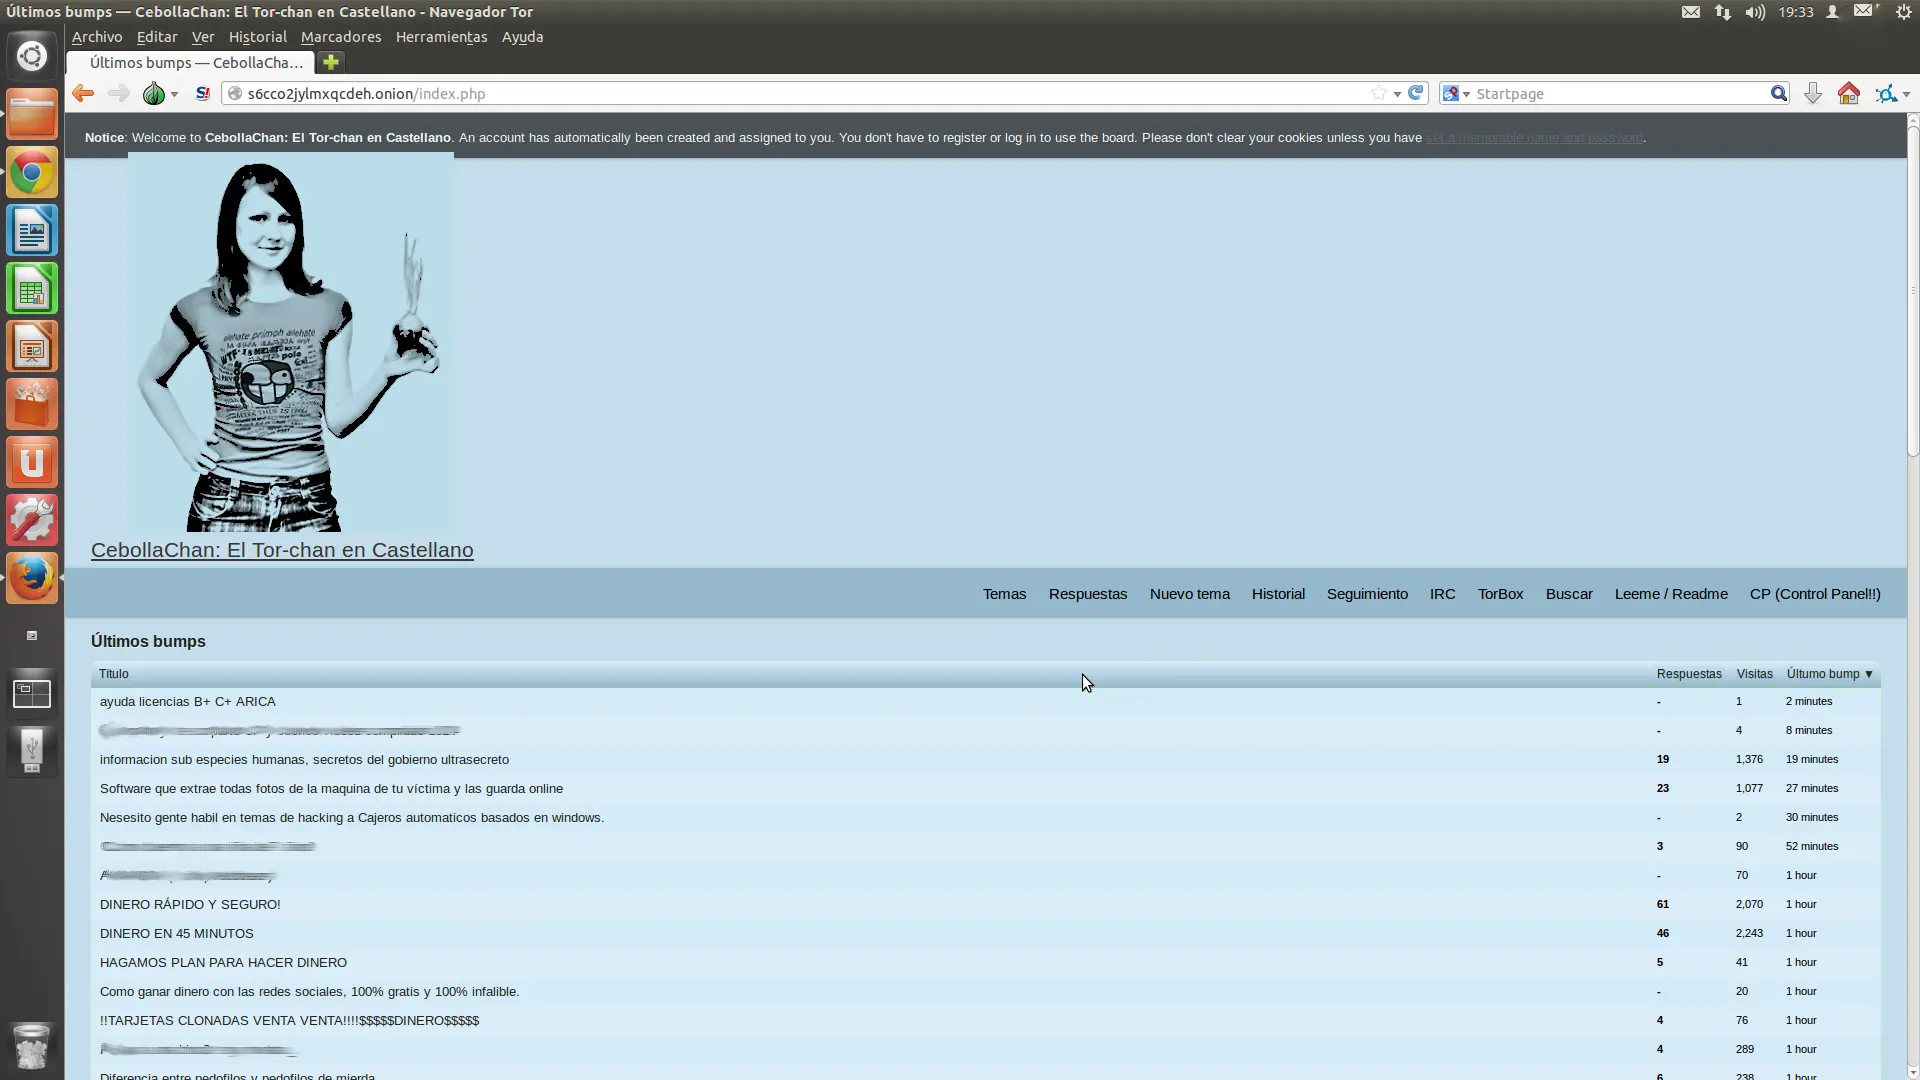Open the TorBox navigation link
1920x1080 pixels.
1500,594
